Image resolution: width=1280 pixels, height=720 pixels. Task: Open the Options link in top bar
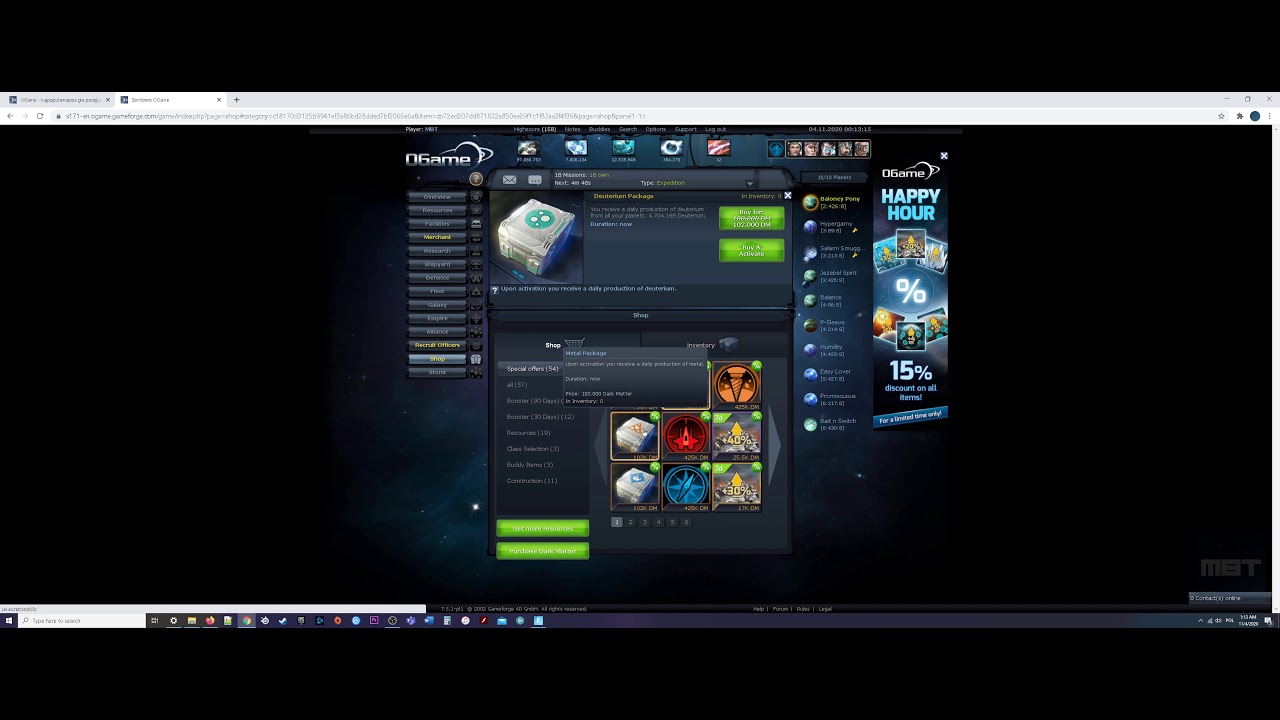[x=655, y=129]
